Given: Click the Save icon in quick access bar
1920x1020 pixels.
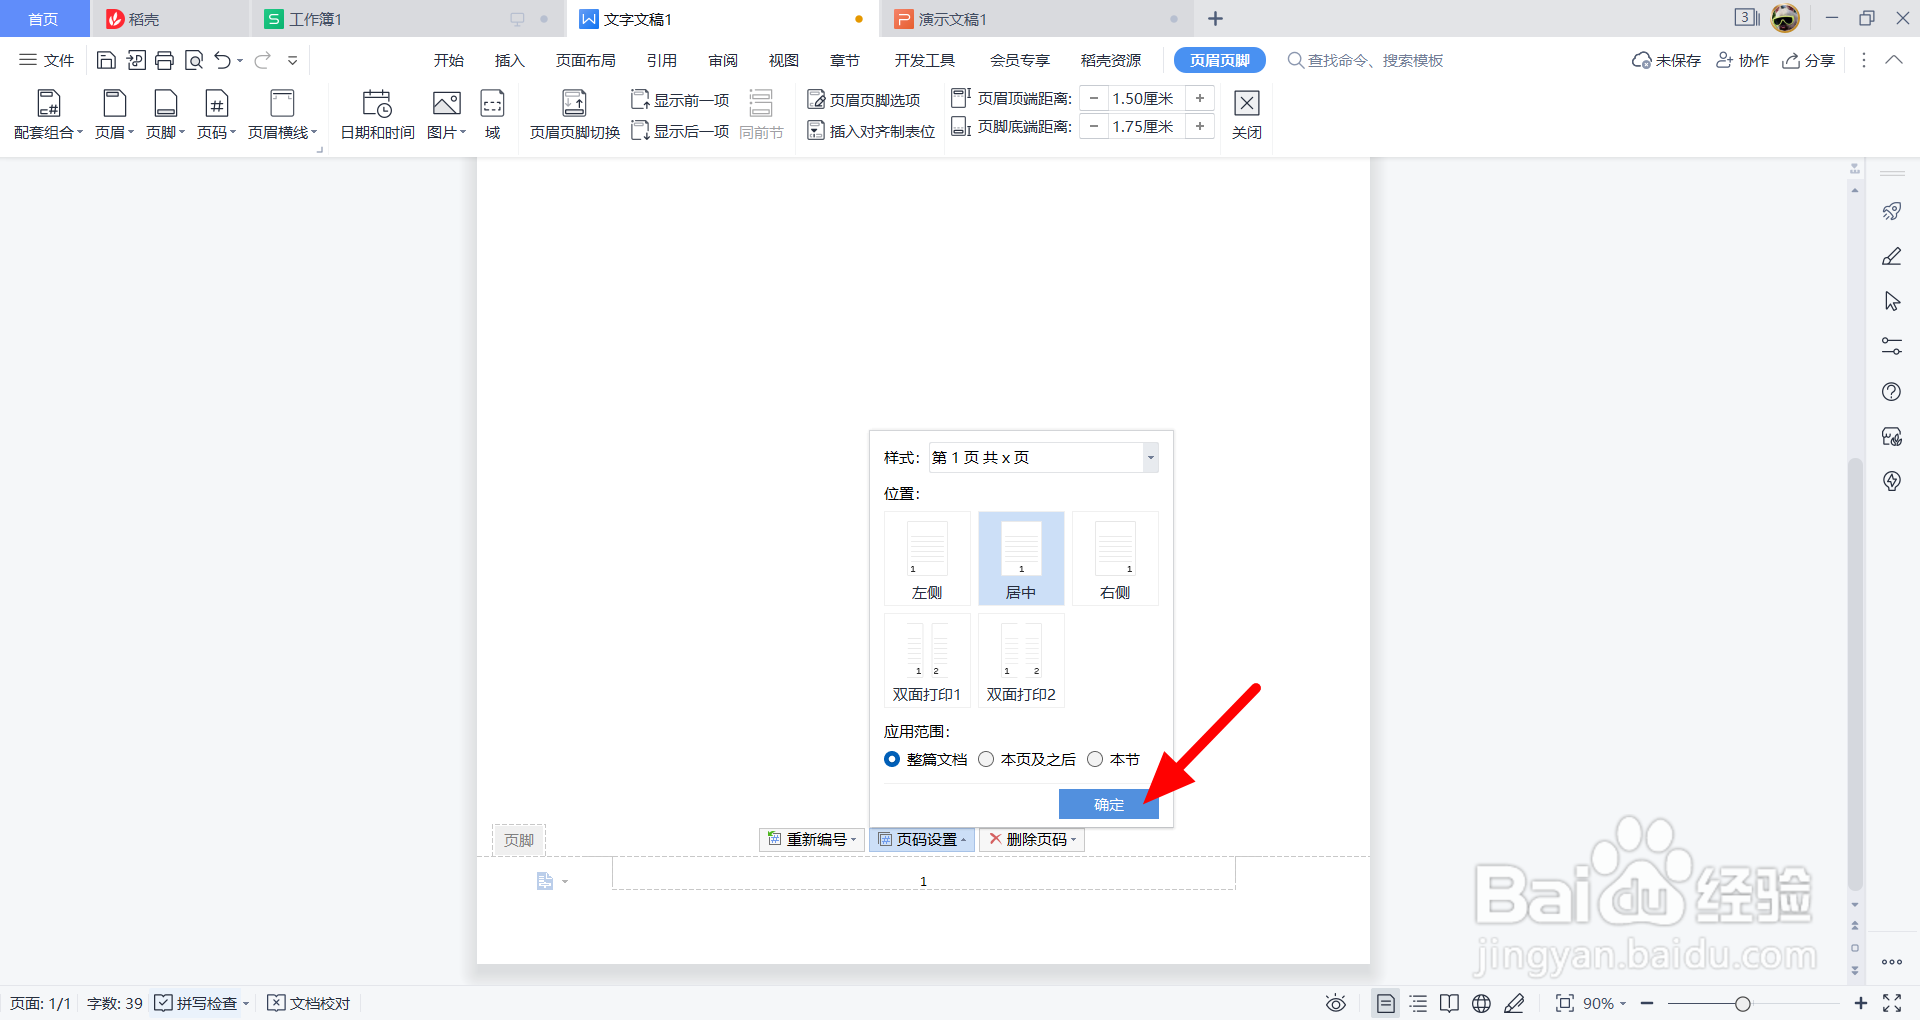Looking at the screenshot, I should [106, 60].
